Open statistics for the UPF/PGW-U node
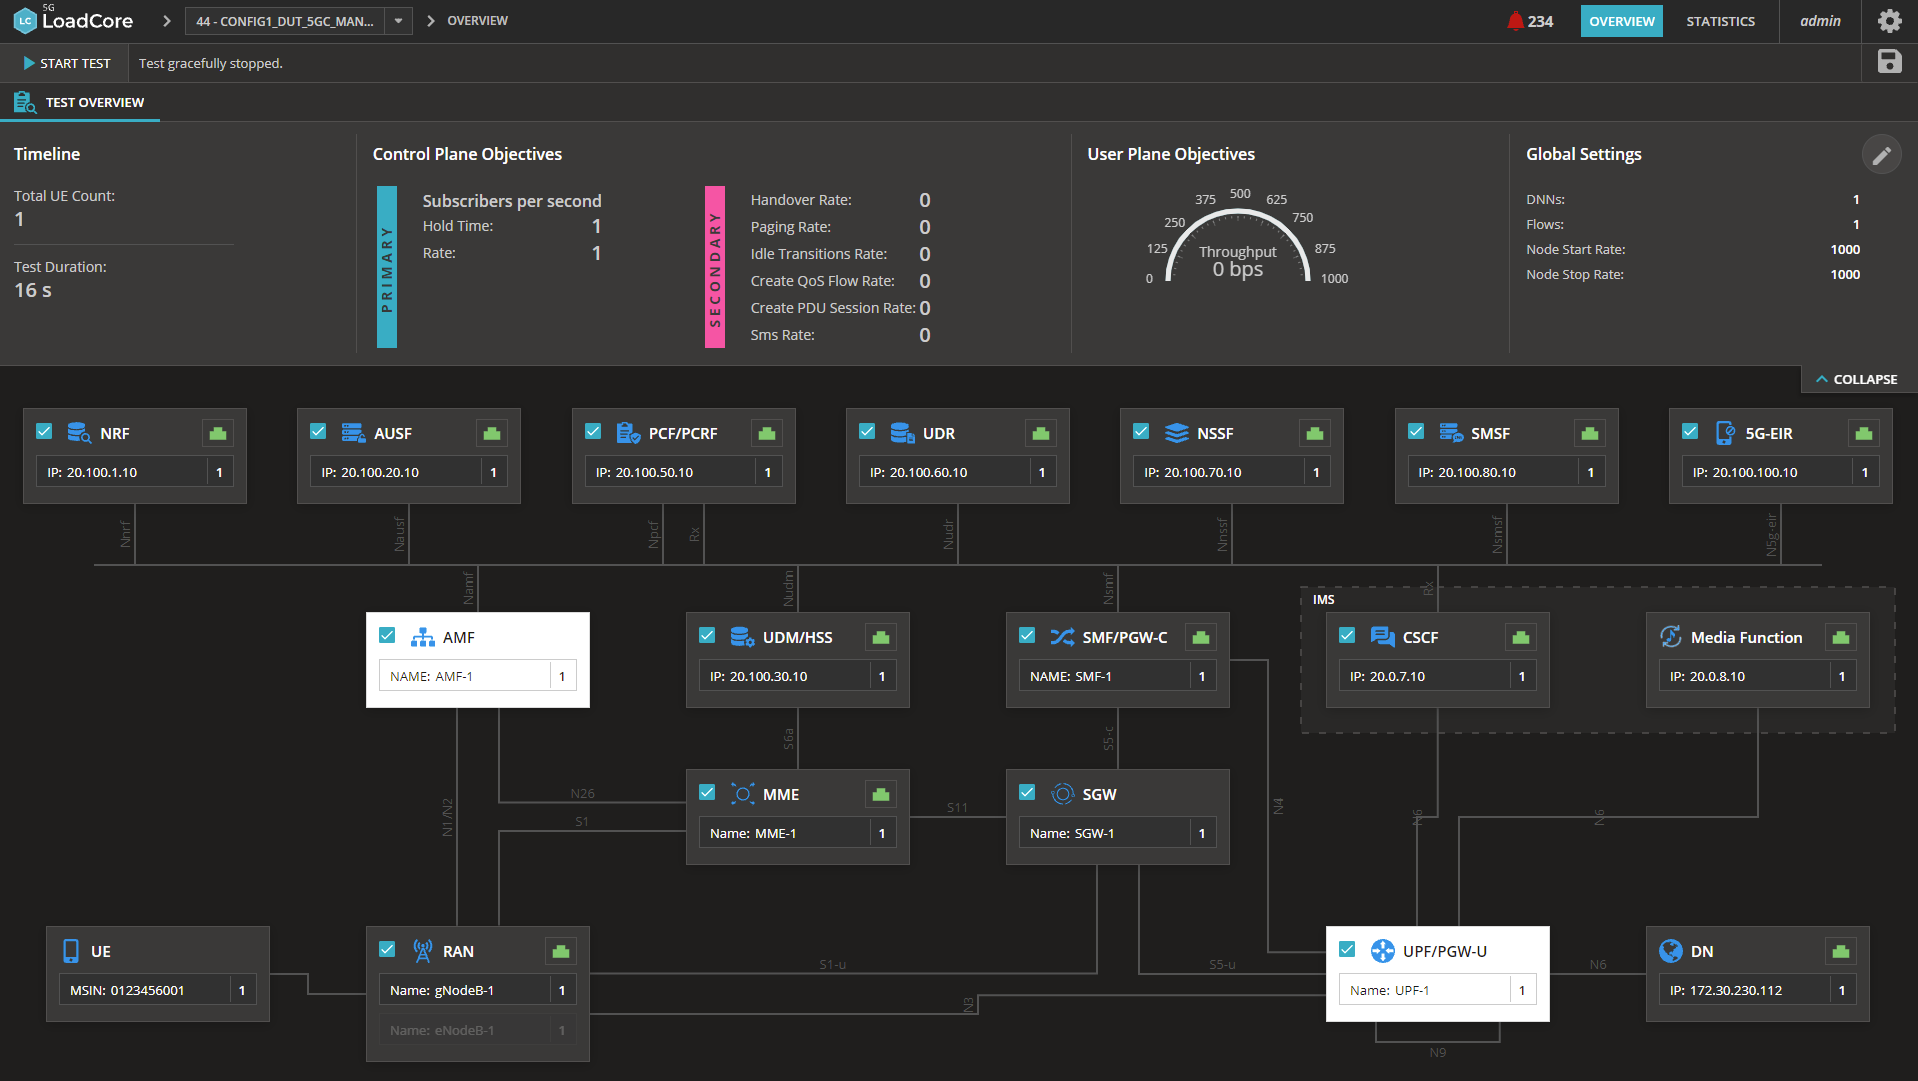This screenshot has height=1081, width=1918. point(1521,950)
